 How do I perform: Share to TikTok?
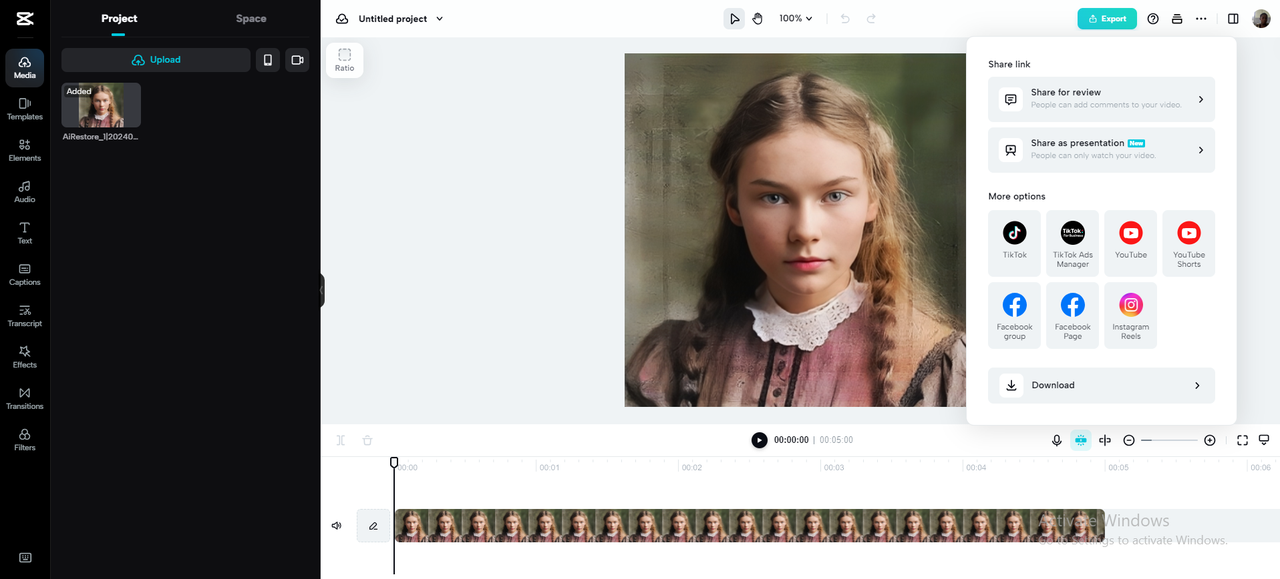(1014, 243)
